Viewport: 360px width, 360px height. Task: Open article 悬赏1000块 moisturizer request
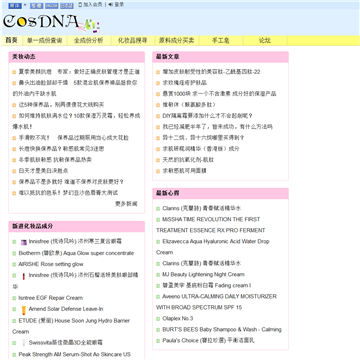[219, 94]
